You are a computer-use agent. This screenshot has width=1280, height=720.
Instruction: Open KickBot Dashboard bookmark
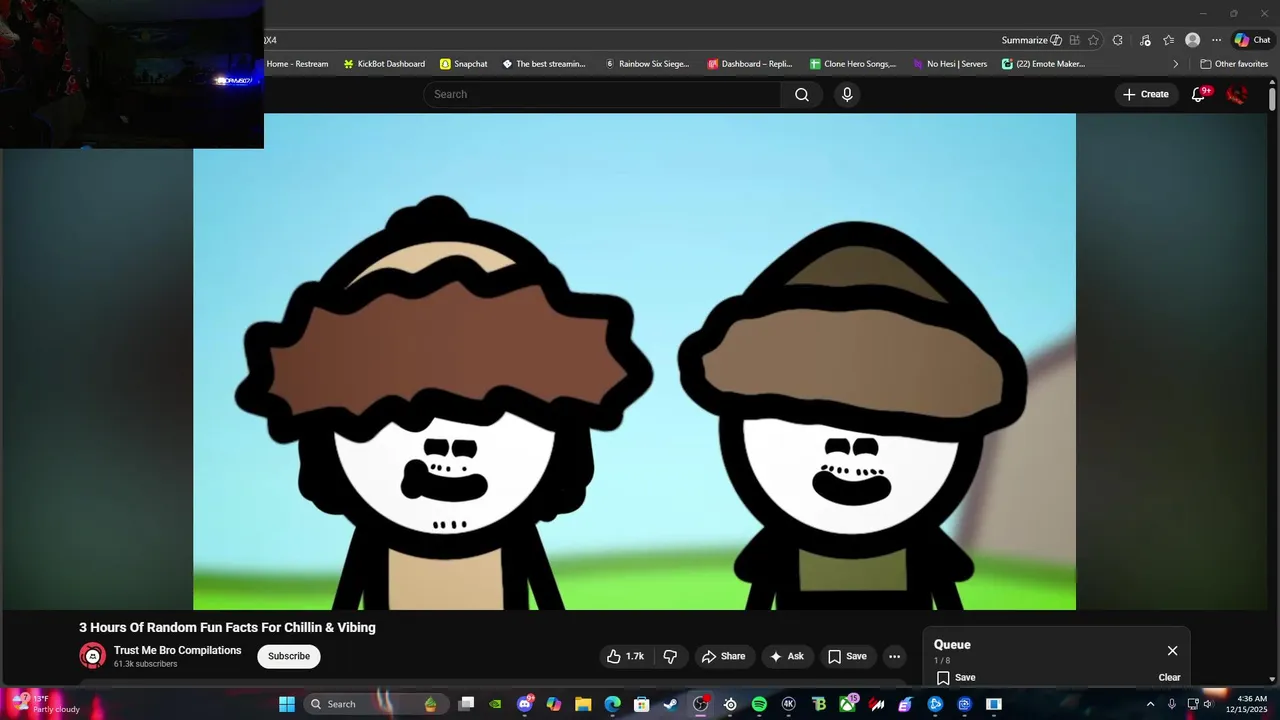point(384,64)
